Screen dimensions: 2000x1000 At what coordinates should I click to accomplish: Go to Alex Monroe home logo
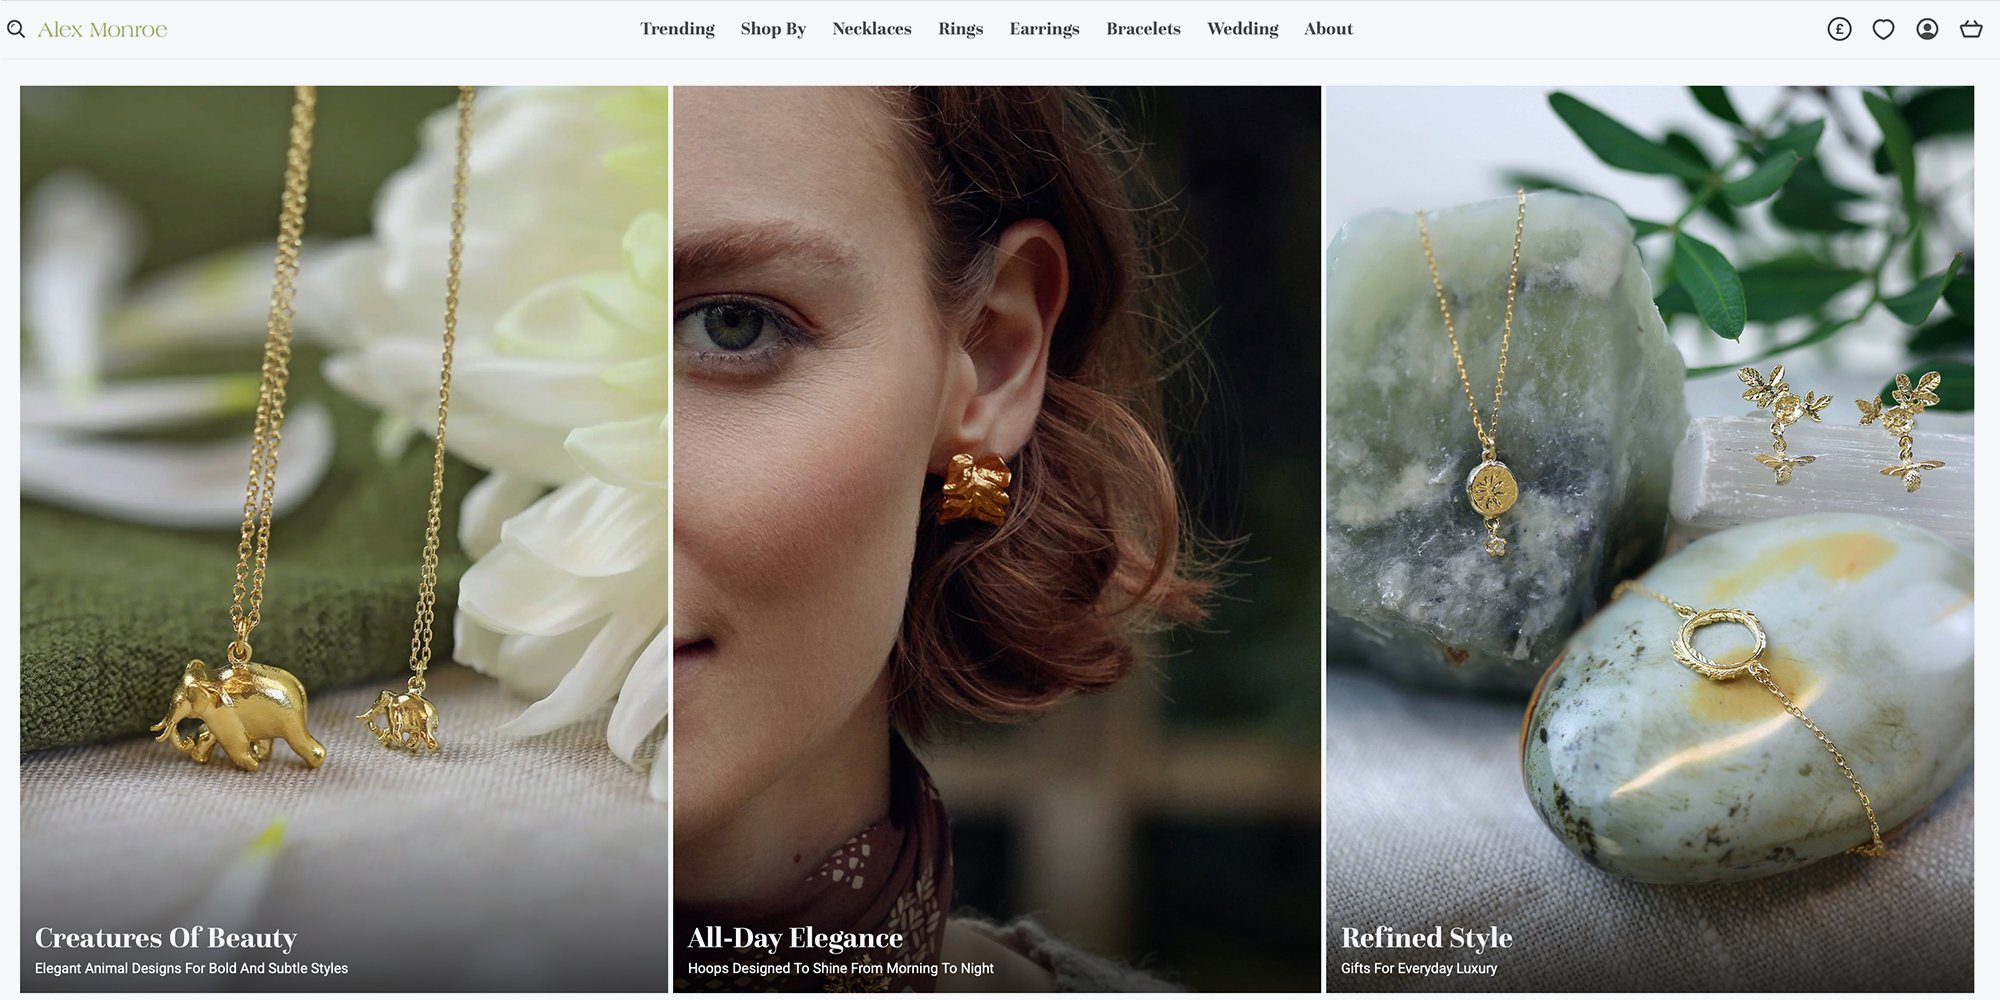102,30
